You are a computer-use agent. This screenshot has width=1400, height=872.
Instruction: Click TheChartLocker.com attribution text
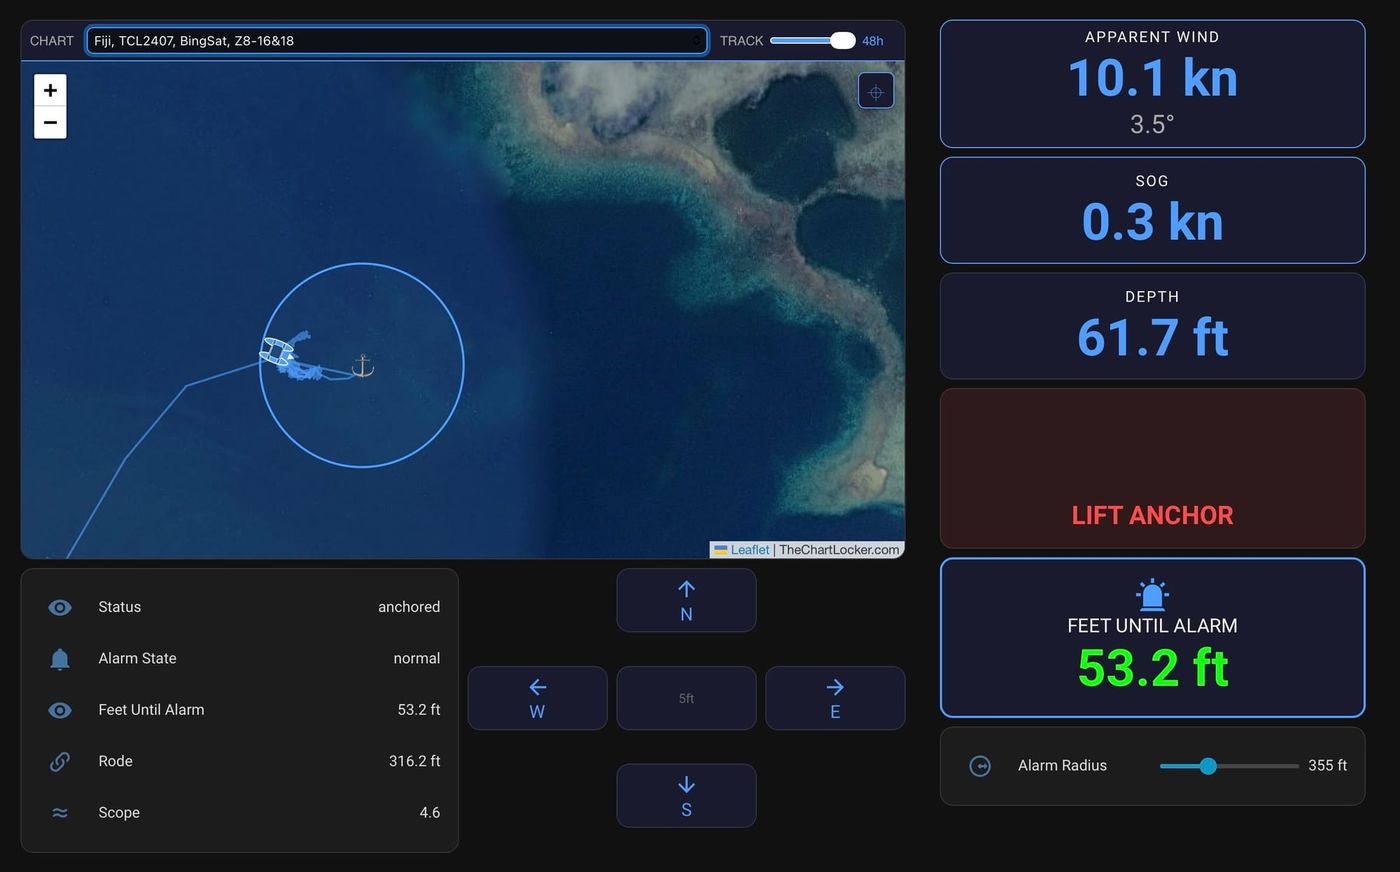pos(839,550)
